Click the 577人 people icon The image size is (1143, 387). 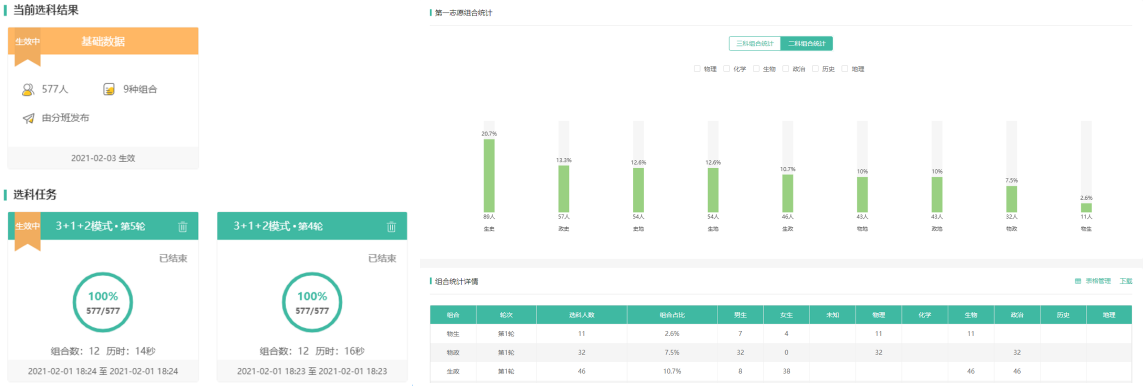pyautogui.click(x=28, y=90)
